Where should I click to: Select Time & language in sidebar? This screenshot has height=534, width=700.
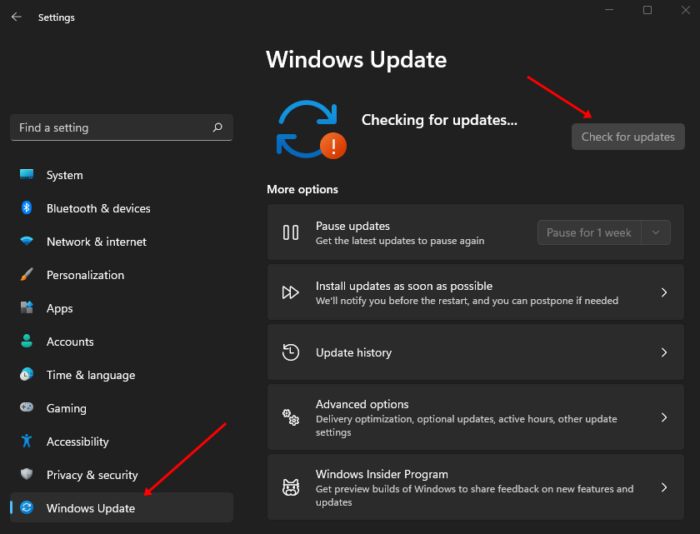(x=90, y=375)
